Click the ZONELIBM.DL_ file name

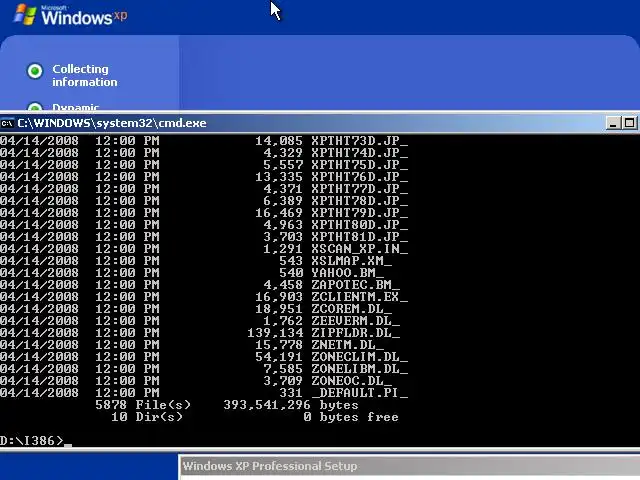pyautogui.click(x=360, y=369)
